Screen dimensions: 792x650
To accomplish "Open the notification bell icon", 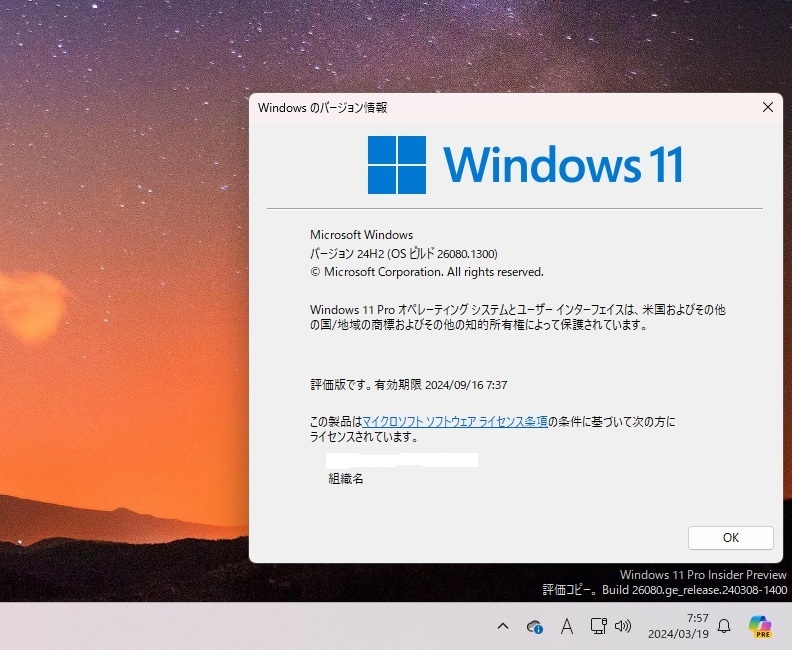I will tap(724, 626).
